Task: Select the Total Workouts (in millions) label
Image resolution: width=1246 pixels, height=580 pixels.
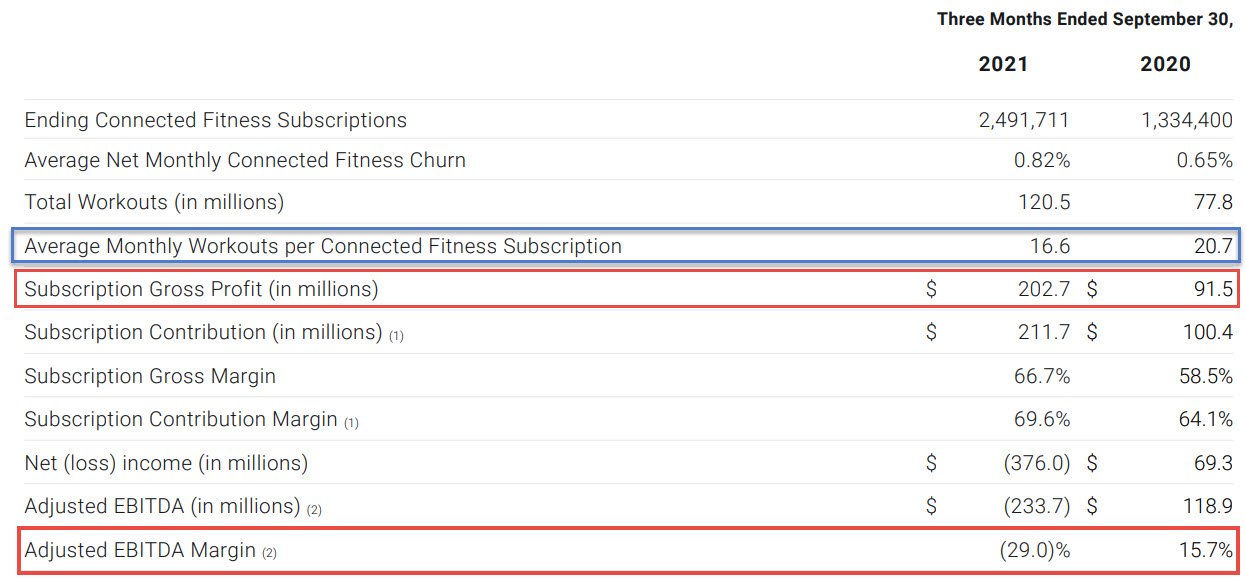Action: coord(154,202)
